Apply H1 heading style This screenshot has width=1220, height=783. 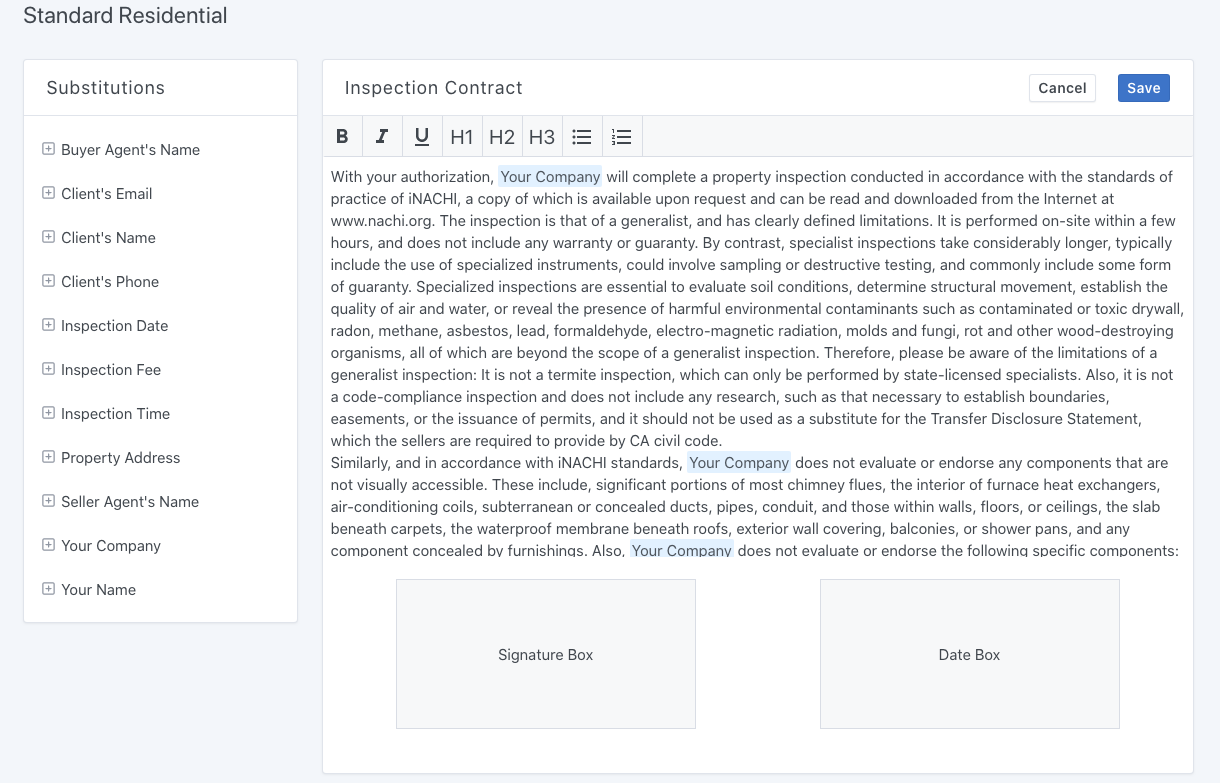coord(462,137)
